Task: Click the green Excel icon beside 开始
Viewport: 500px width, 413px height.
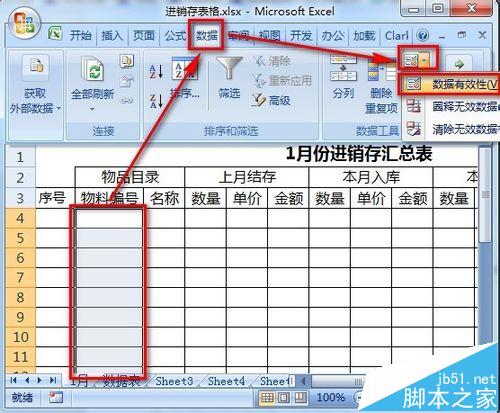Action: [x=55, y=34]
